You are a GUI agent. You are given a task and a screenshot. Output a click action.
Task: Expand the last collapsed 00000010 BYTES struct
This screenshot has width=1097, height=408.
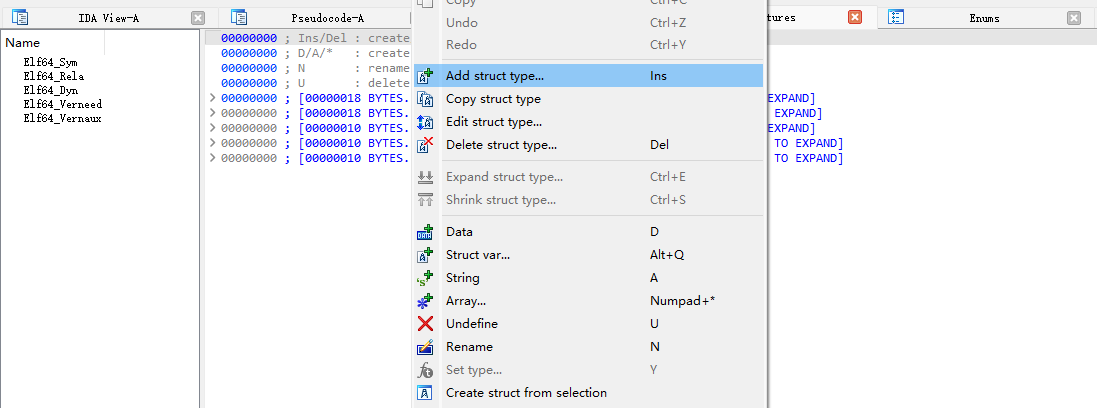pyautogui.click(x=212, y=158)
